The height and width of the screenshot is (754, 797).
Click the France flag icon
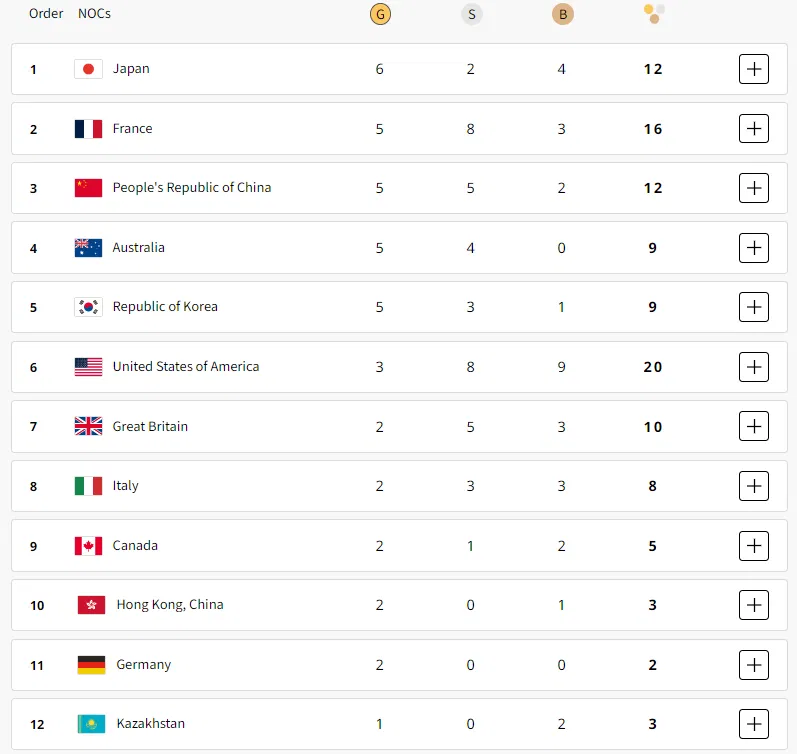[x=88, y=129]
